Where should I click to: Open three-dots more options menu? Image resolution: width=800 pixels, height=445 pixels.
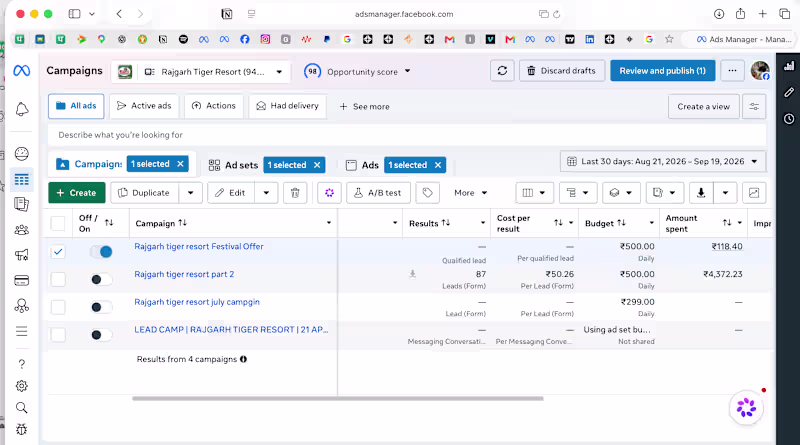[732, 71]
